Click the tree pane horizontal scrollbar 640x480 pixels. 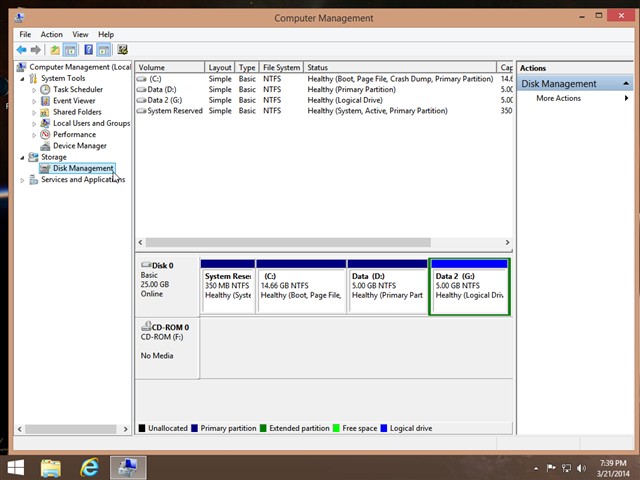click(73, 429)
